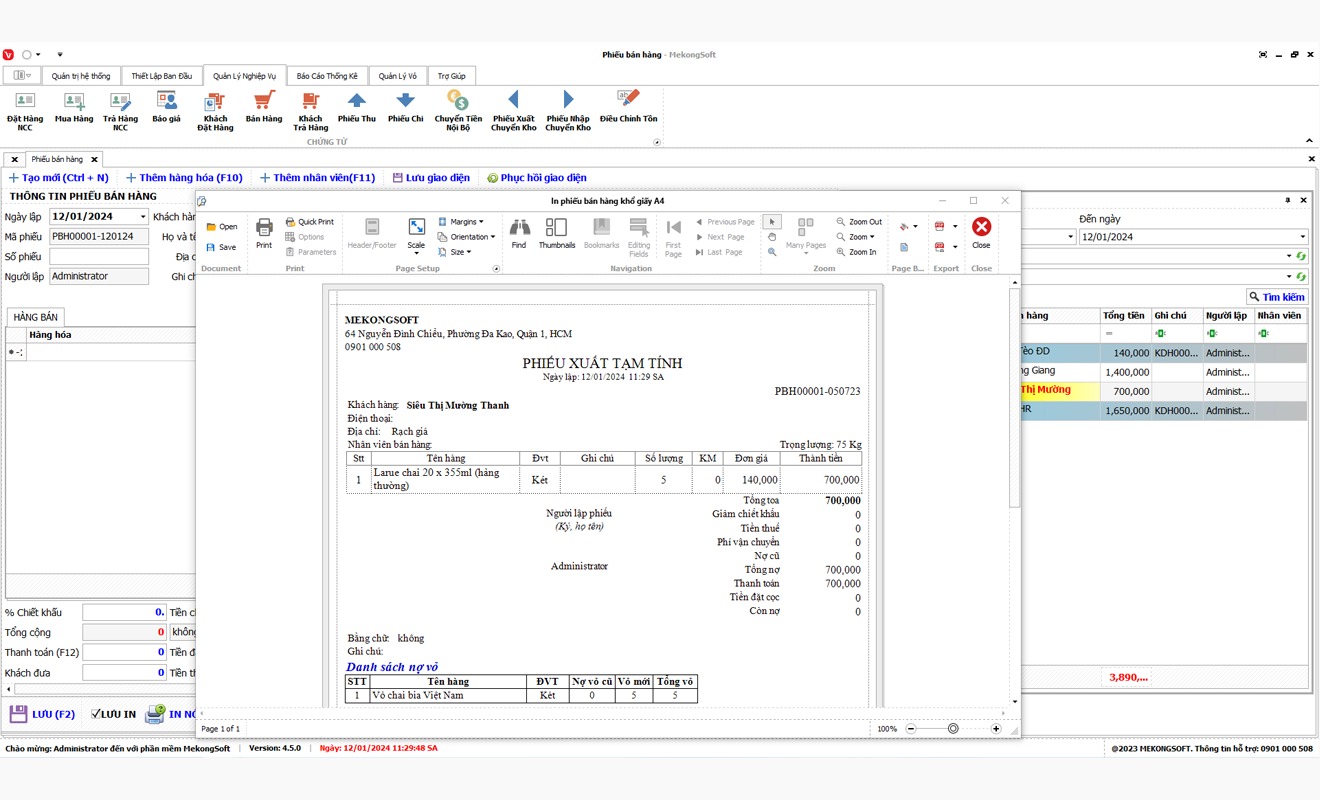Open the Đến ngày date dropdown

click(1302, 237)
